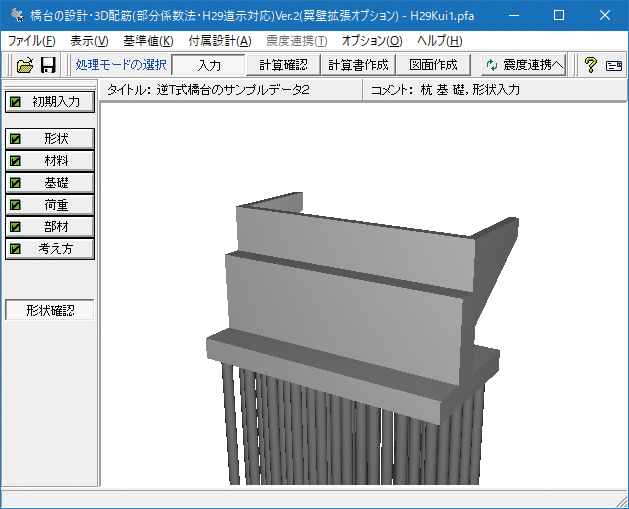Click the green check icon on 考え方

pos(15,249)
